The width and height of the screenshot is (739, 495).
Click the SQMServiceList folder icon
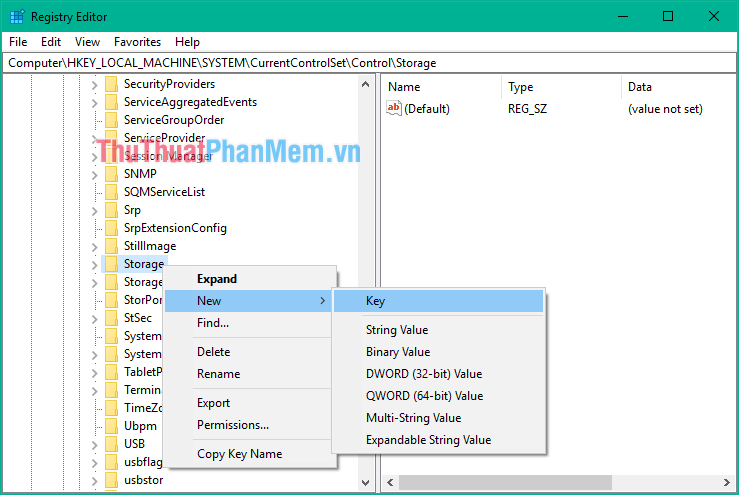pos(112,192)
